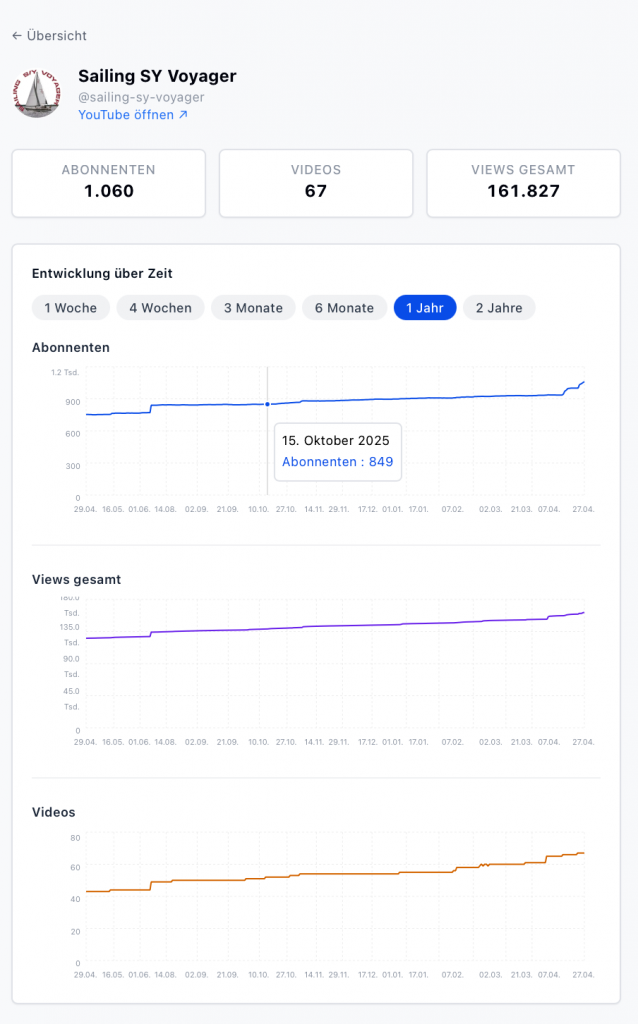This screenshot has height=1024, width=638.
Task: Click the Views Gesamt stat card
Action: point(523,183)
